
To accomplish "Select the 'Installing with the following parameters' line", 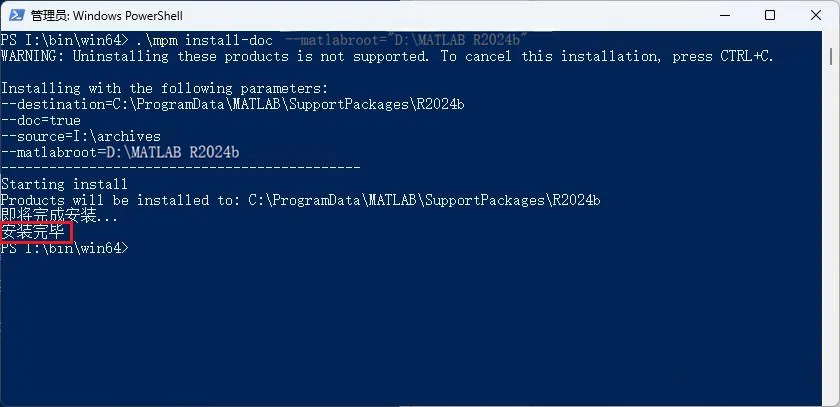I will point(164,88).
